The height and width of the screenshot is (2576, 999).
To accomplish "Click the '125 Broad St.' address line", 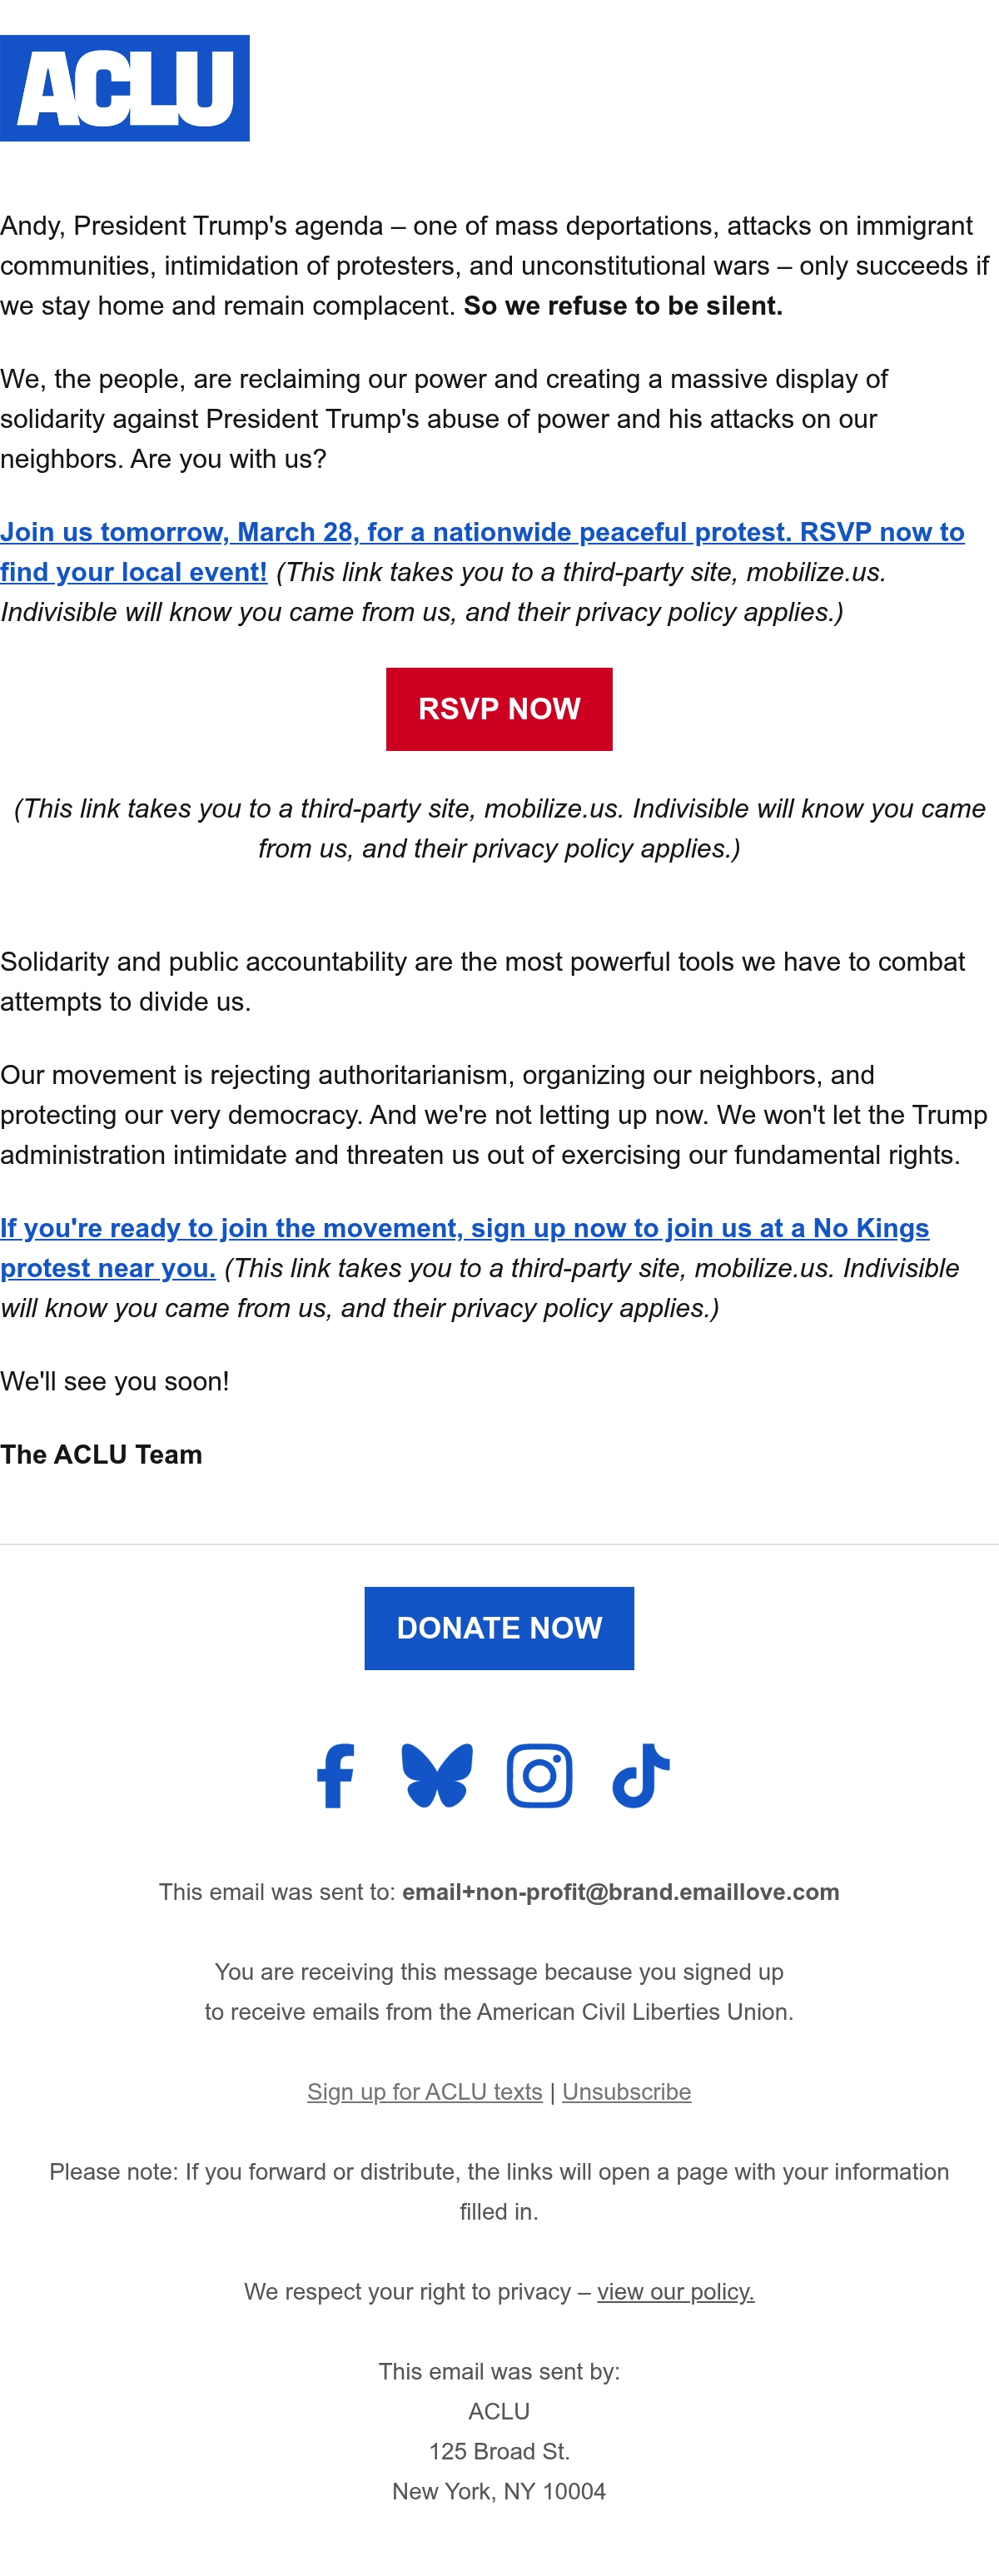I will (x=499, y=2452).
